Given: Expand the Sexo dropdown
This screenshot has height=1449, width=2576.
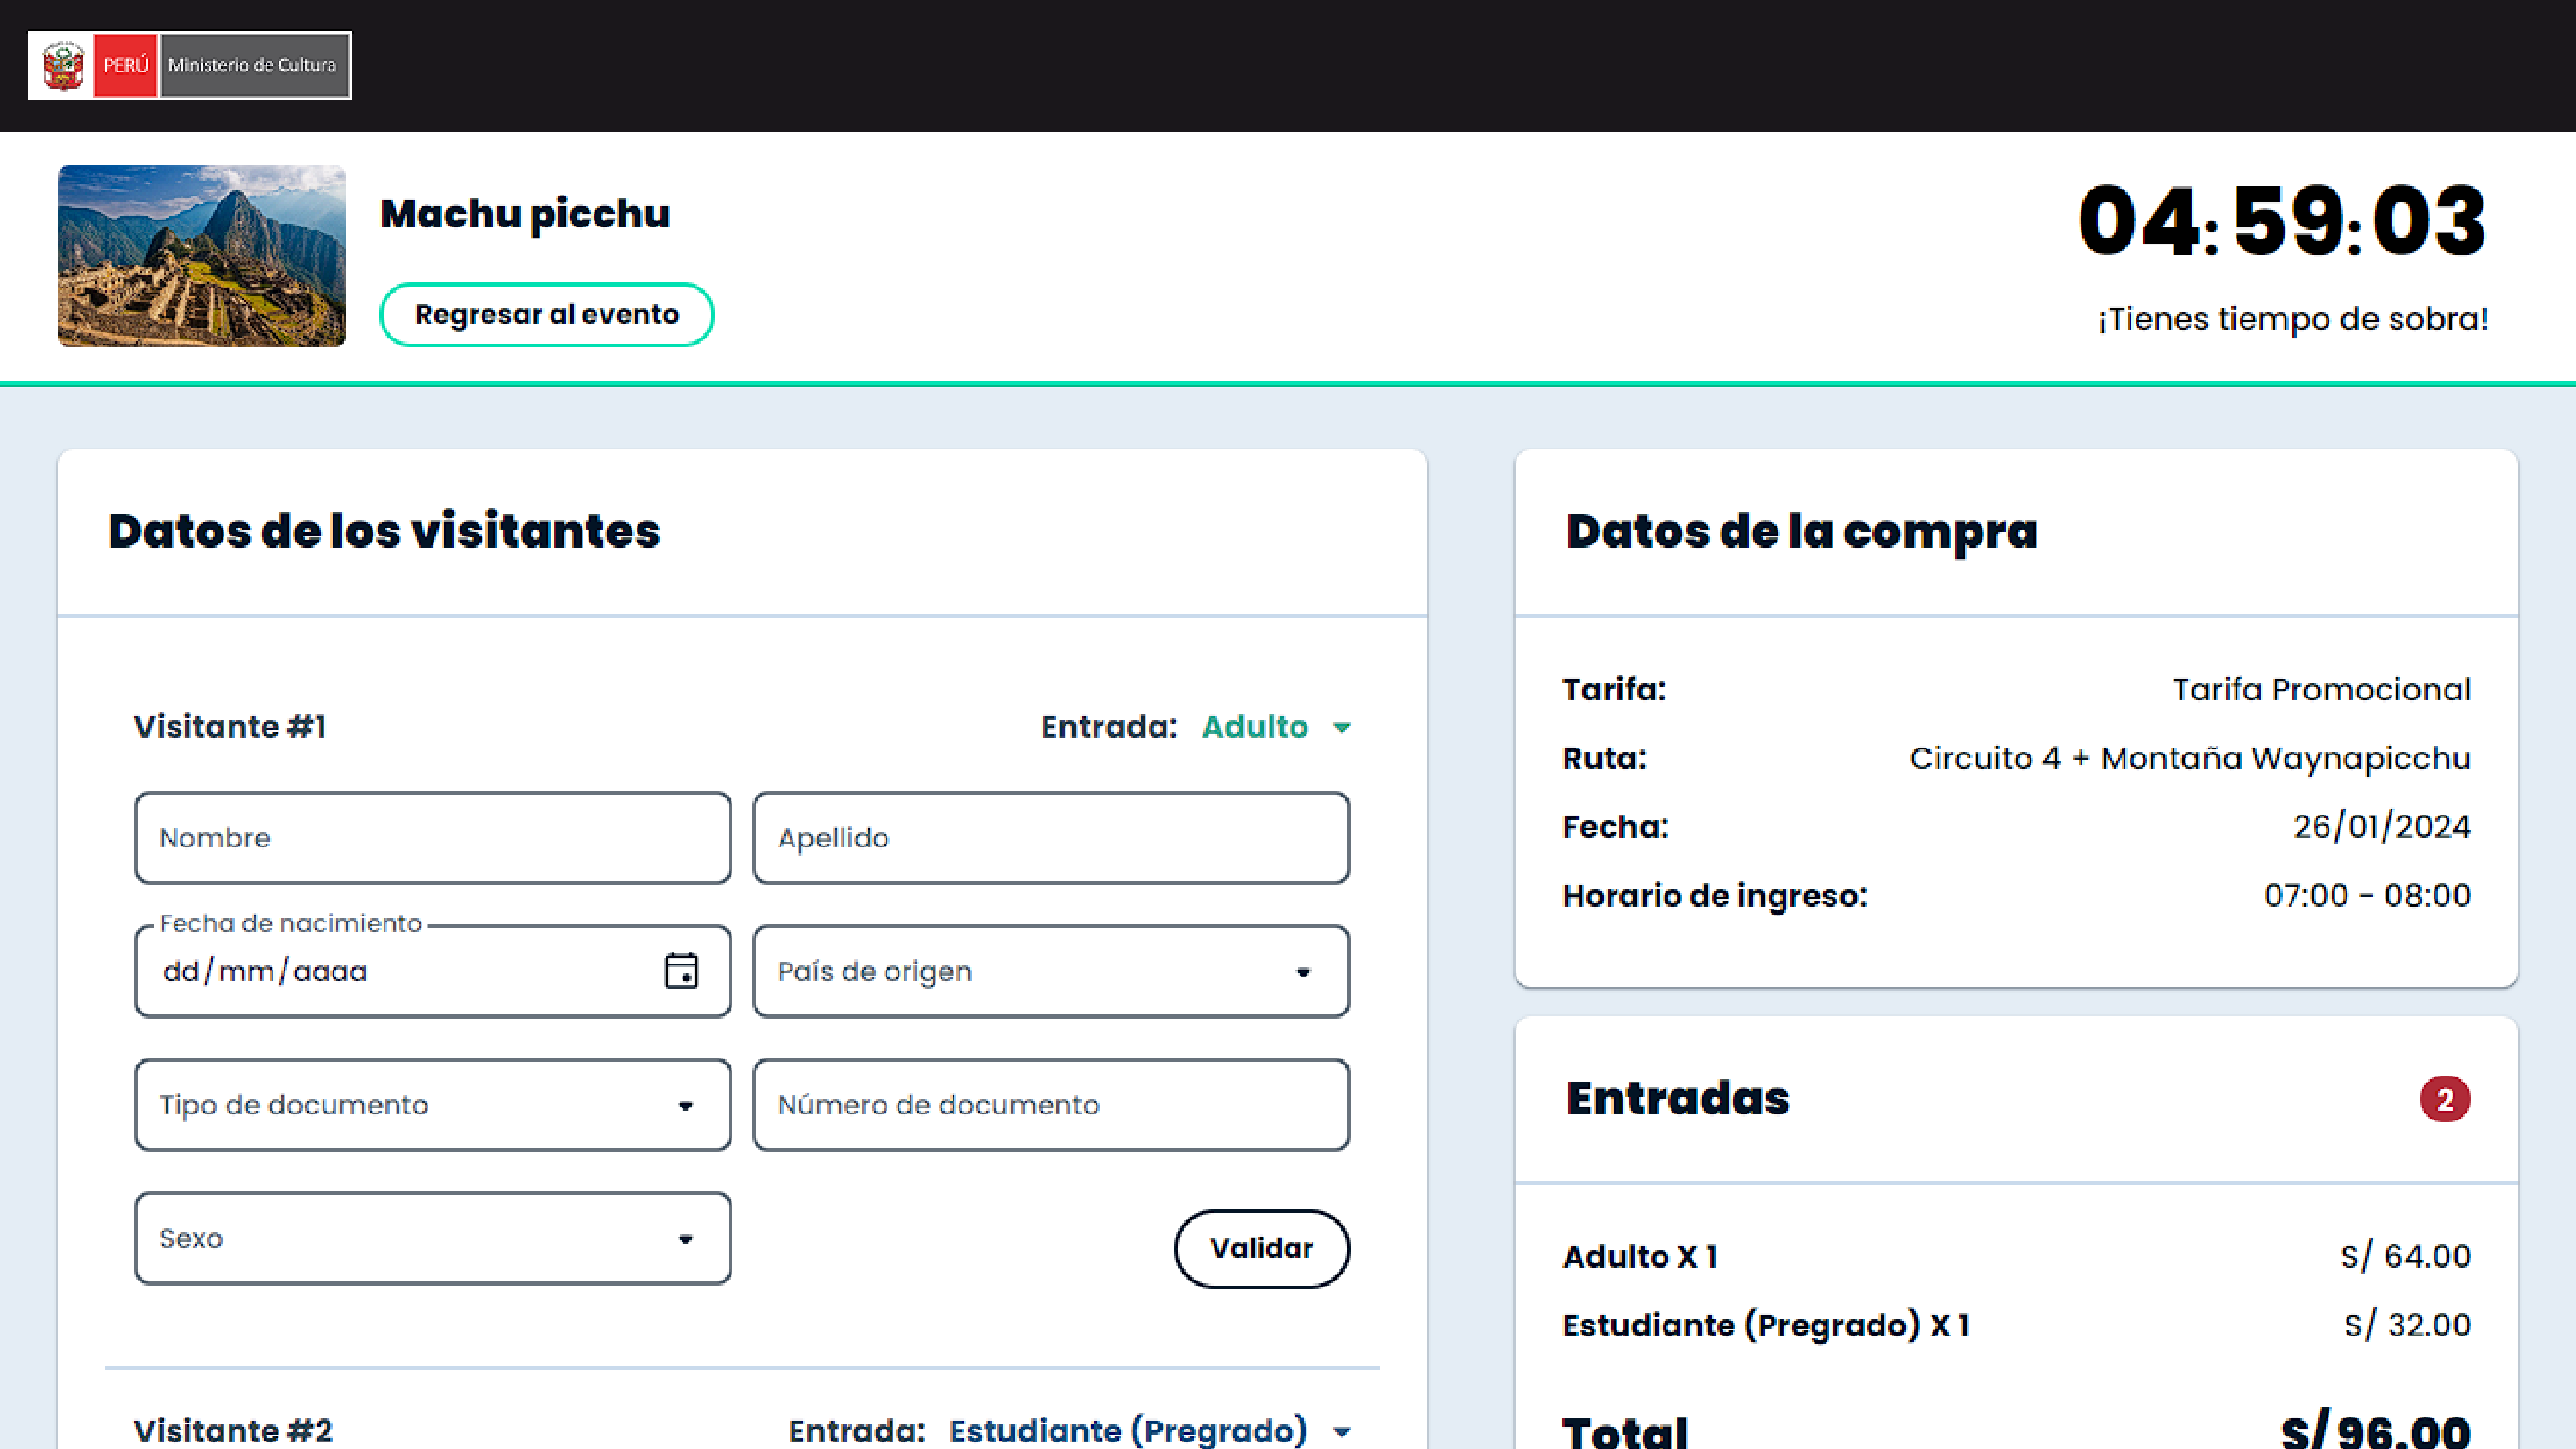Looking at the screenshot, I should pyautogui.click(x=432, y=1238).
